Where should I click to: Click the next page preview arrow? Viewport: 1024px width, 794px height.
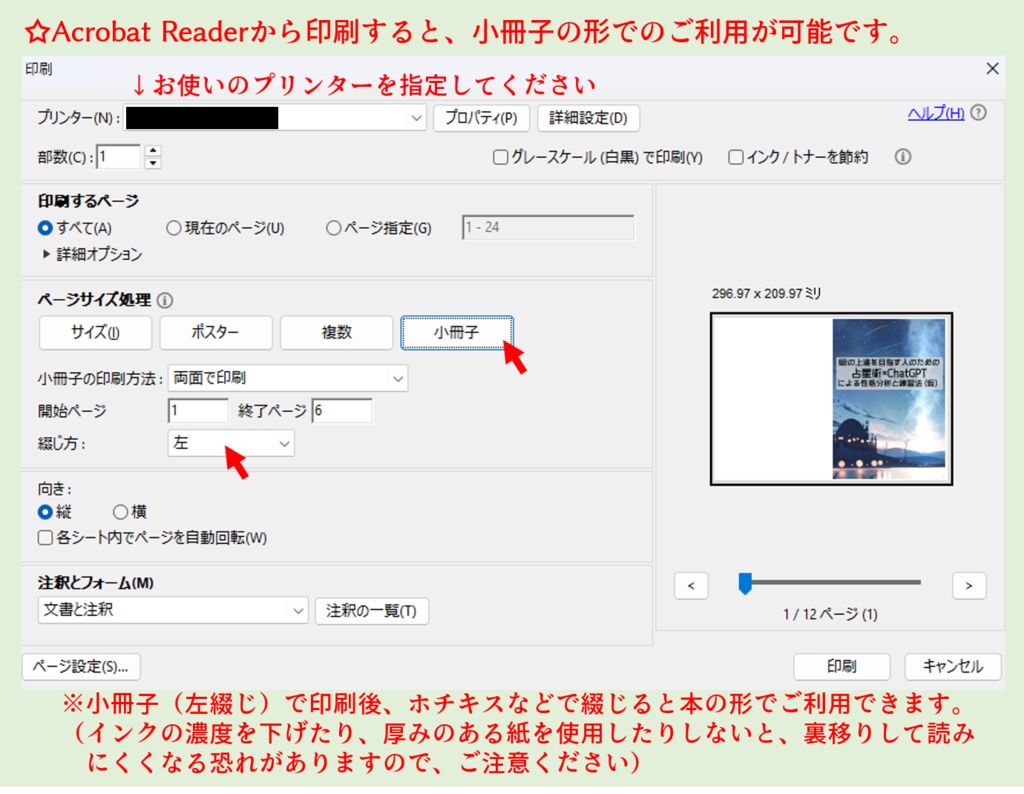[x=968, y=585]
